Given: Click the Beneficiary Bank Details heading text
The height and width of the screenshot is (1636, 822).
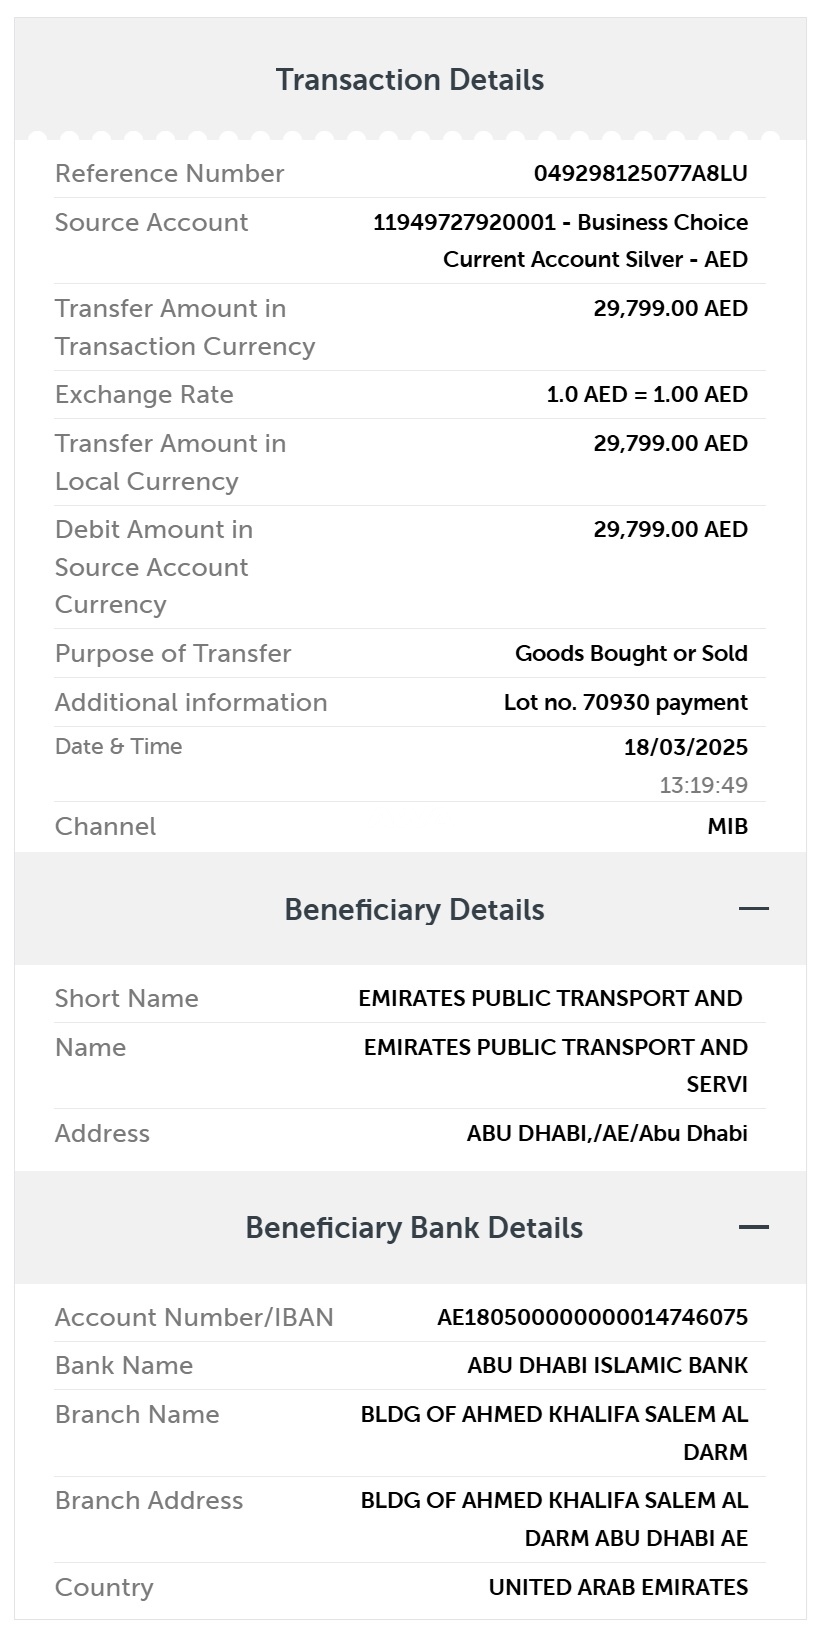Looking at the screenshot, I should pyautogui.click(x=414, y=1227).
